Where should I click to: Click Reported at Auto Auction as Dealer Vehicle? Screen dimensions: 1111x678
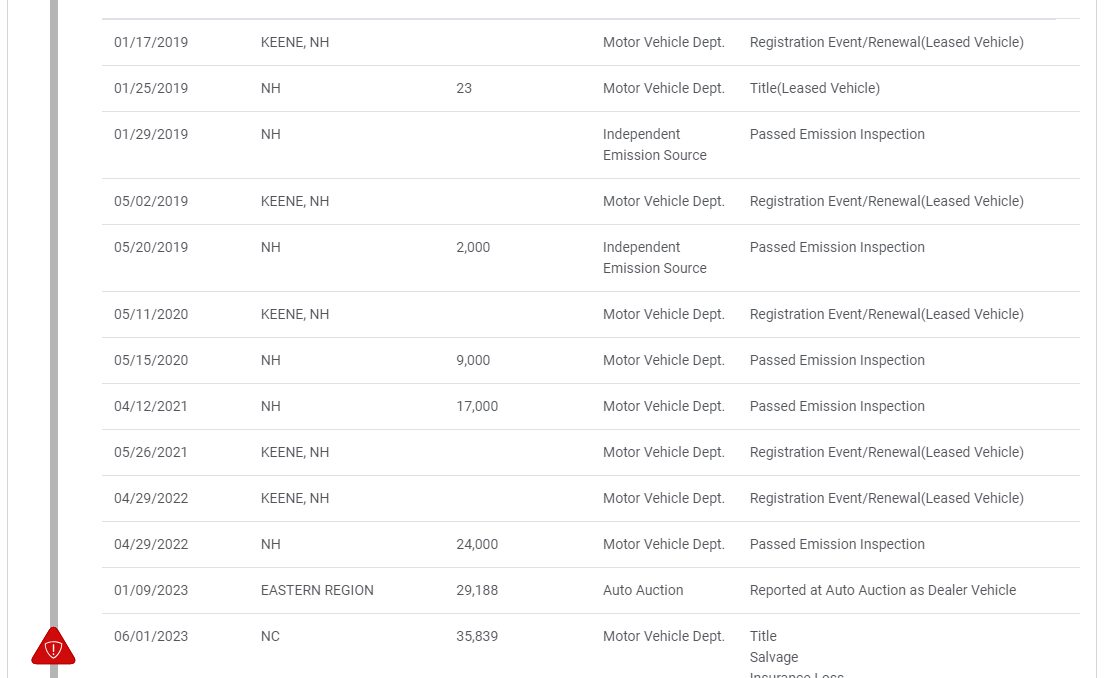point(883,590)
